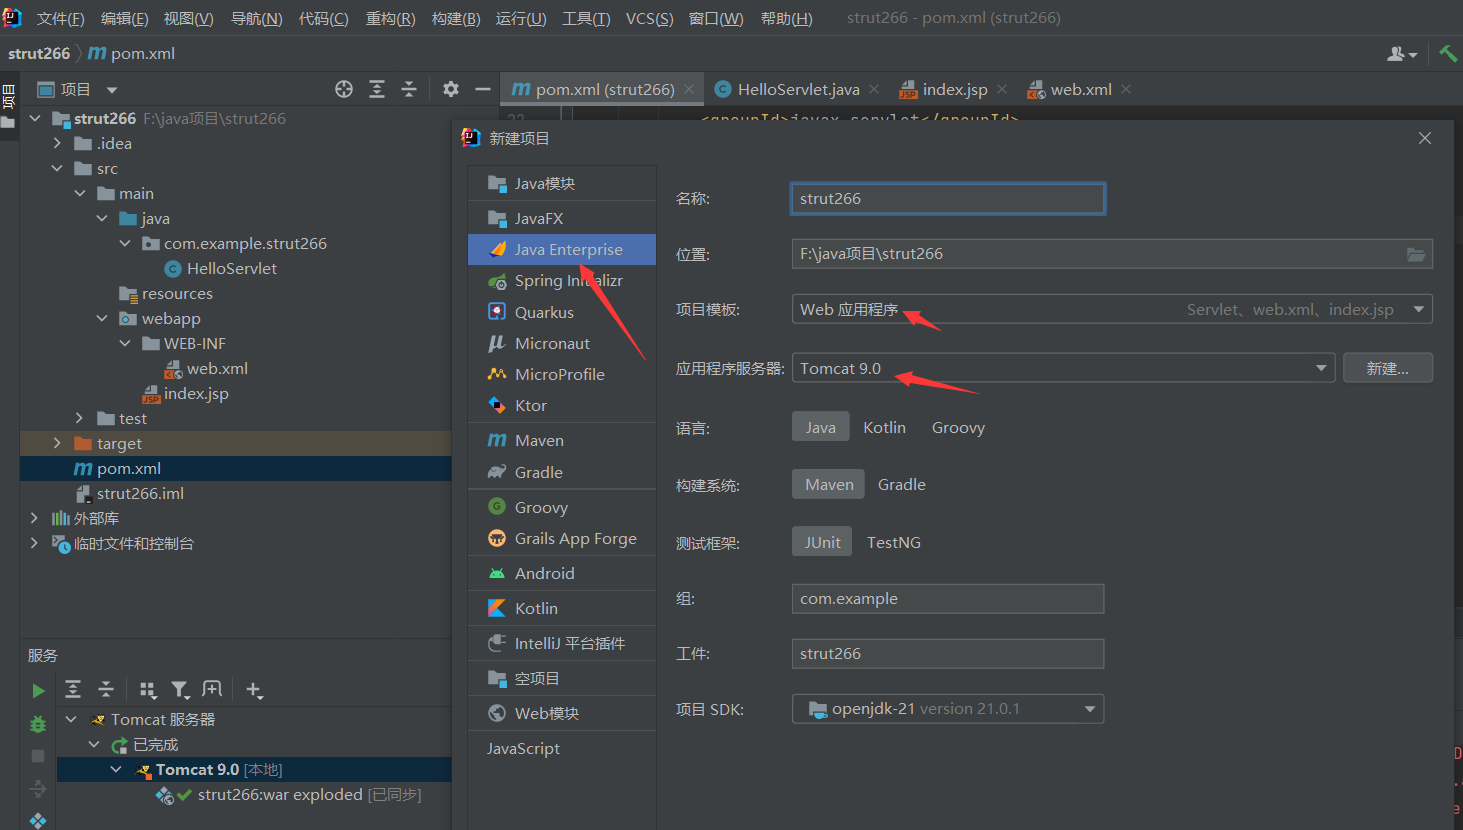Screen dimensions: 1463x830
Task: Click the open in new tab icon in services
Action: click(x=212, y=689)
